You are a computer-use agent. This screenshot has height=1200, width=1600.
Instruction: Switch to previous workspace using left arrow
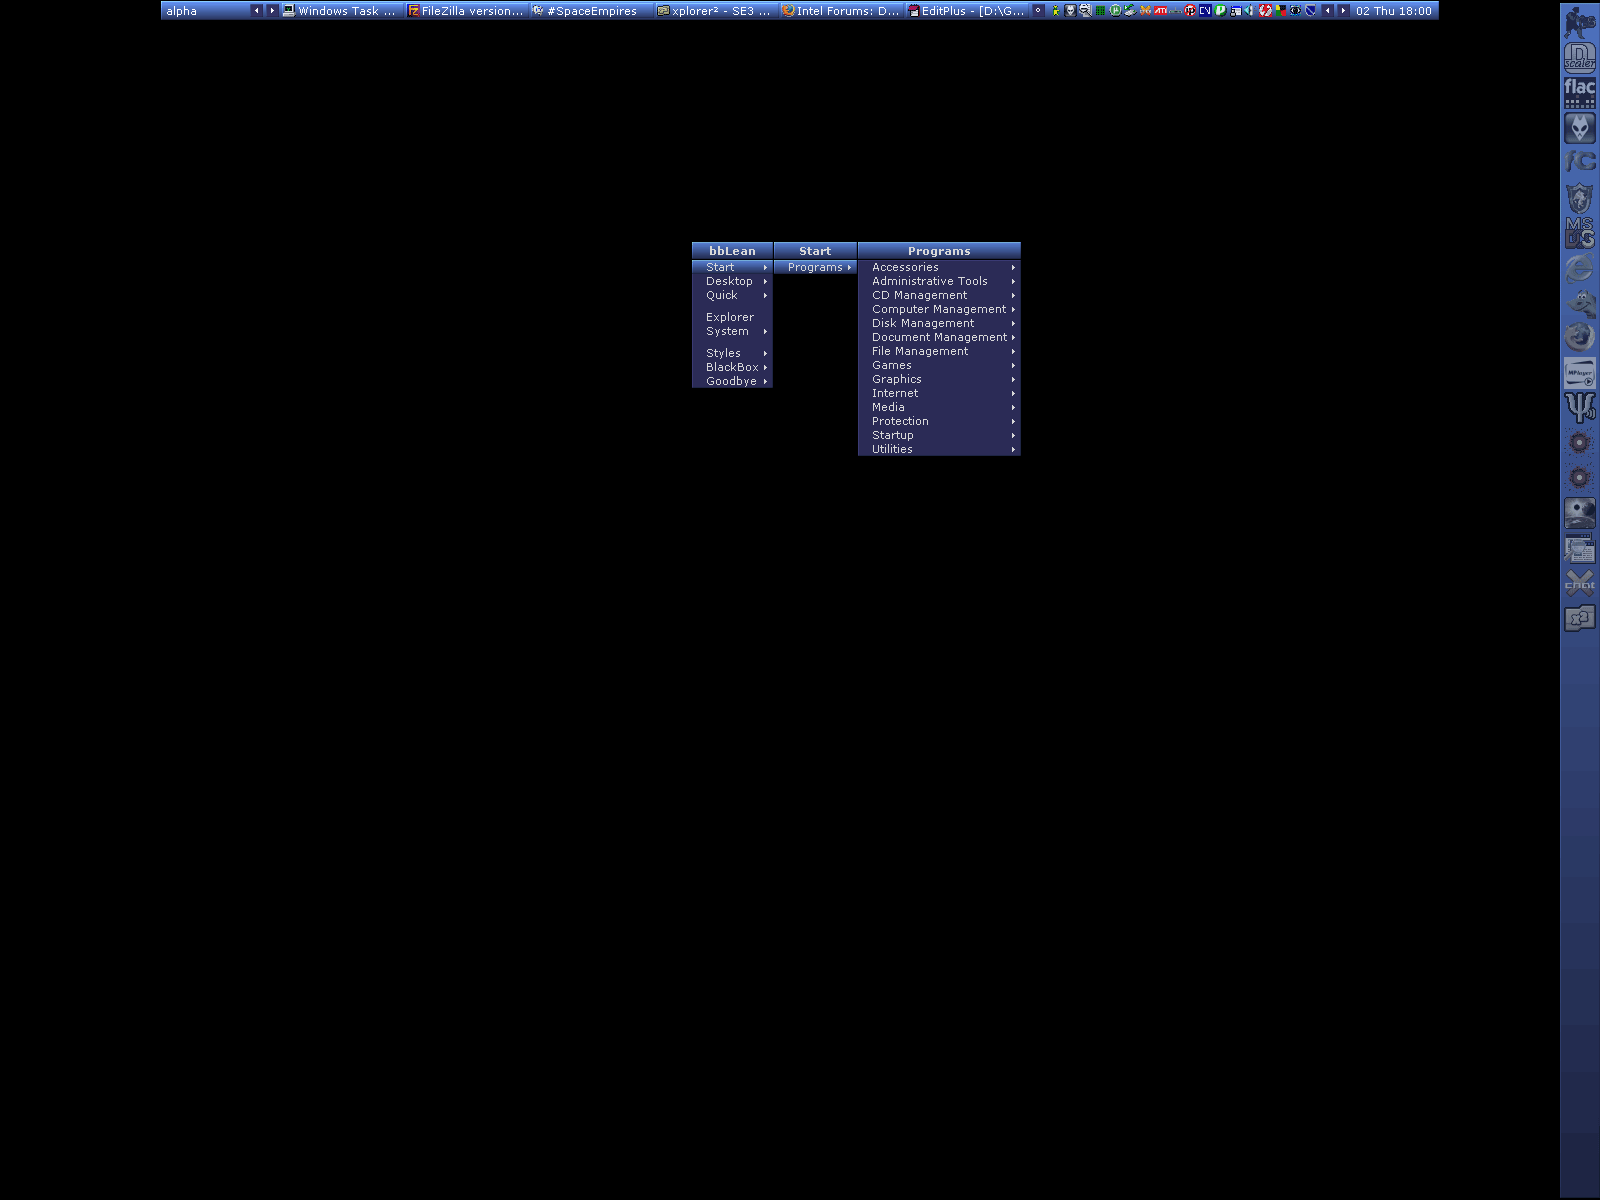click(256, 11)
